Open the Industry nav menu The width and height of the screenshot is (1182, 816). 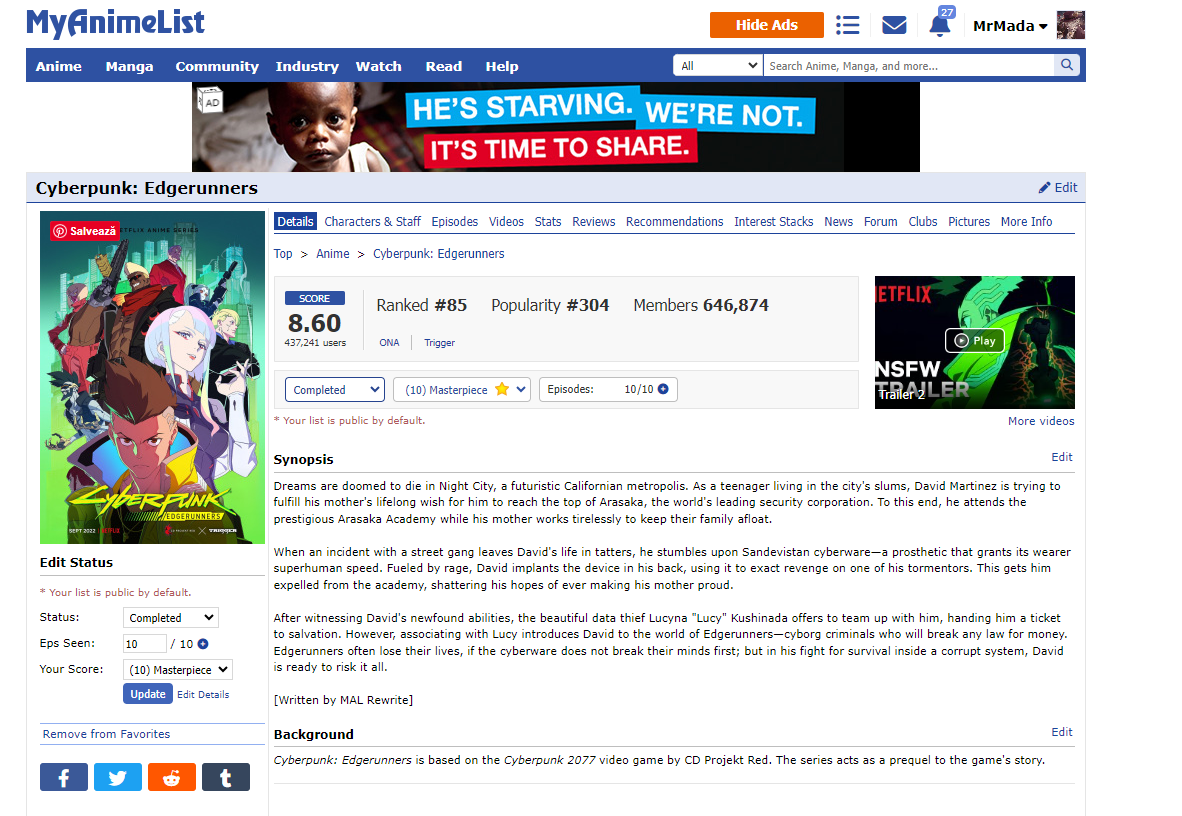pos(307,66)
